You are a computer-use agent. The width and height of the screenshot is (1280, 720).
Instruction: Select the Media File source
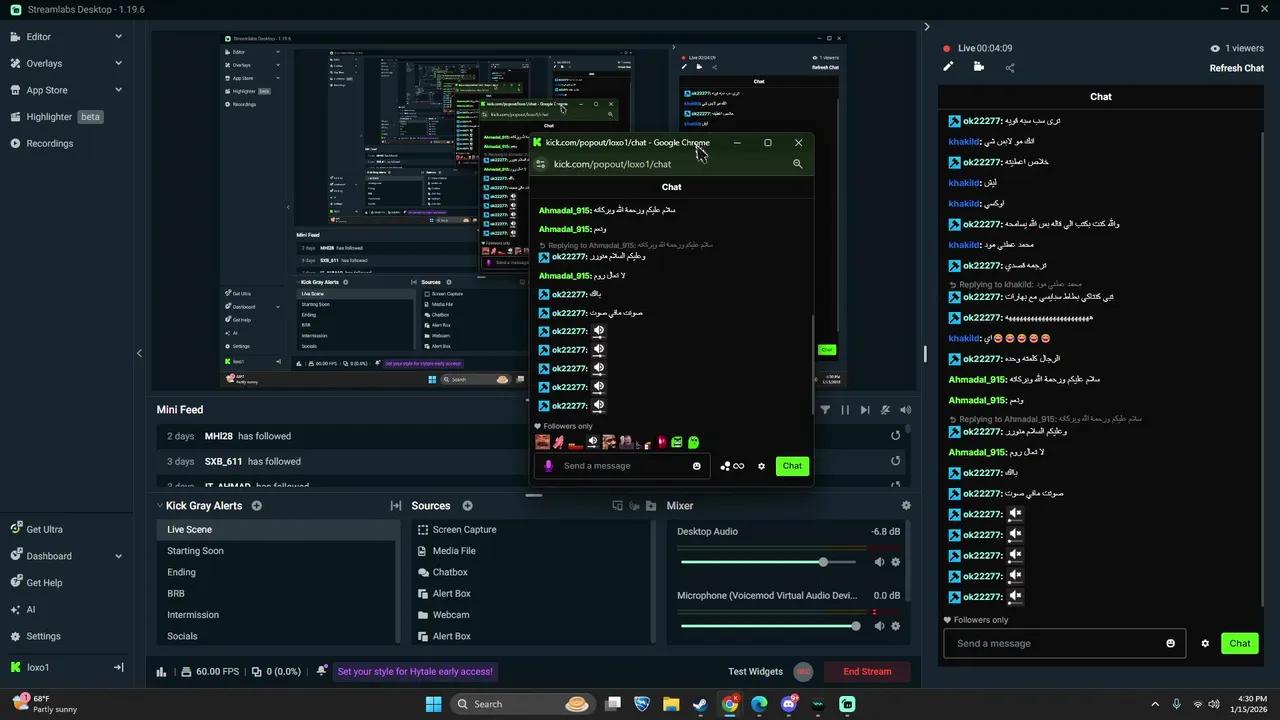531,551
